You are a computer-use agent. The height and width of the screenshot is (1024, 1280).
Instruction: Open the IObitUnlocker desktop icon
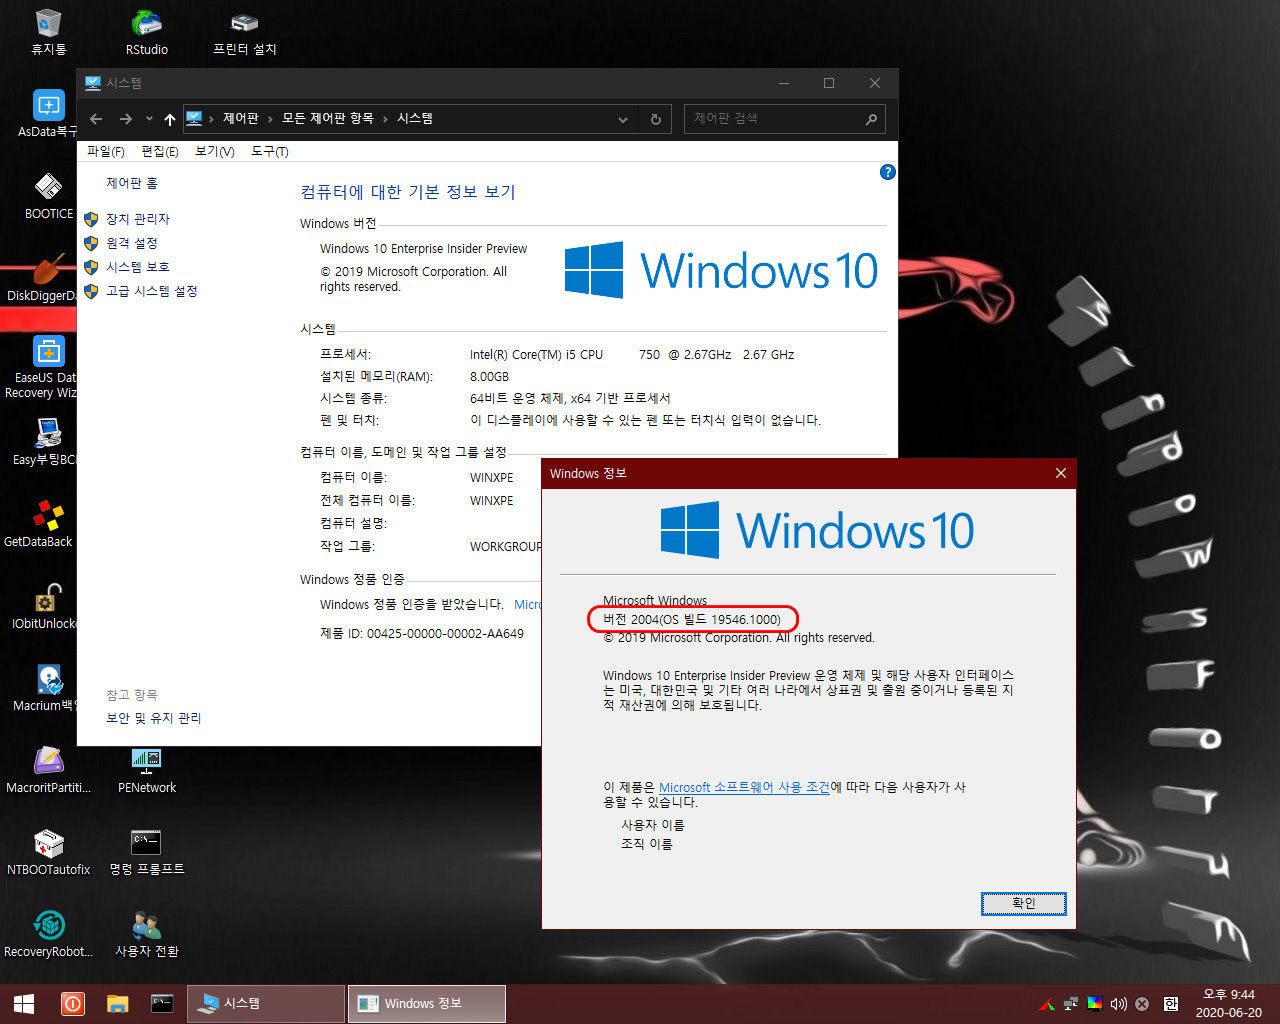44,606
